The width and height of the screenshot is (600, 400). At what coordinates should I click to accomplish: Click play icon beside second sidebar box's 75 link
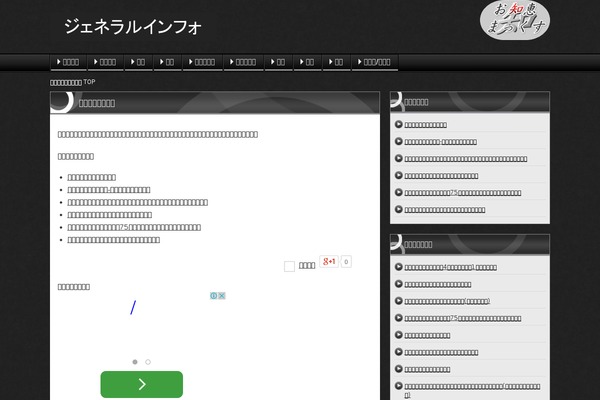click(398, 318)
